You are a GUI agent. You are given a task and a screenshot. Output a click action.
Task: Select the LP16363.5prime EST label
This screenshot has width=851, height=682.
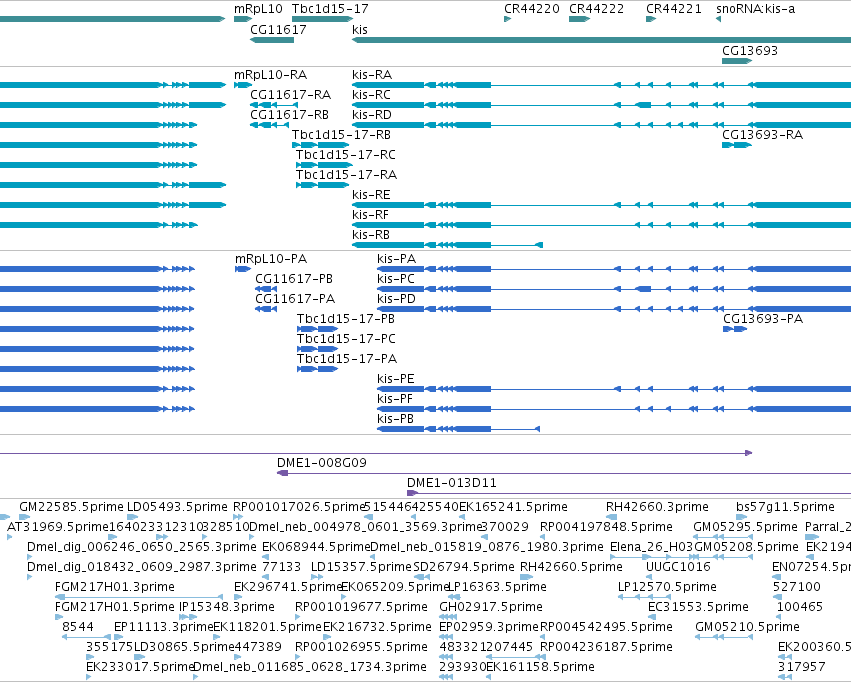coord(497,587)
